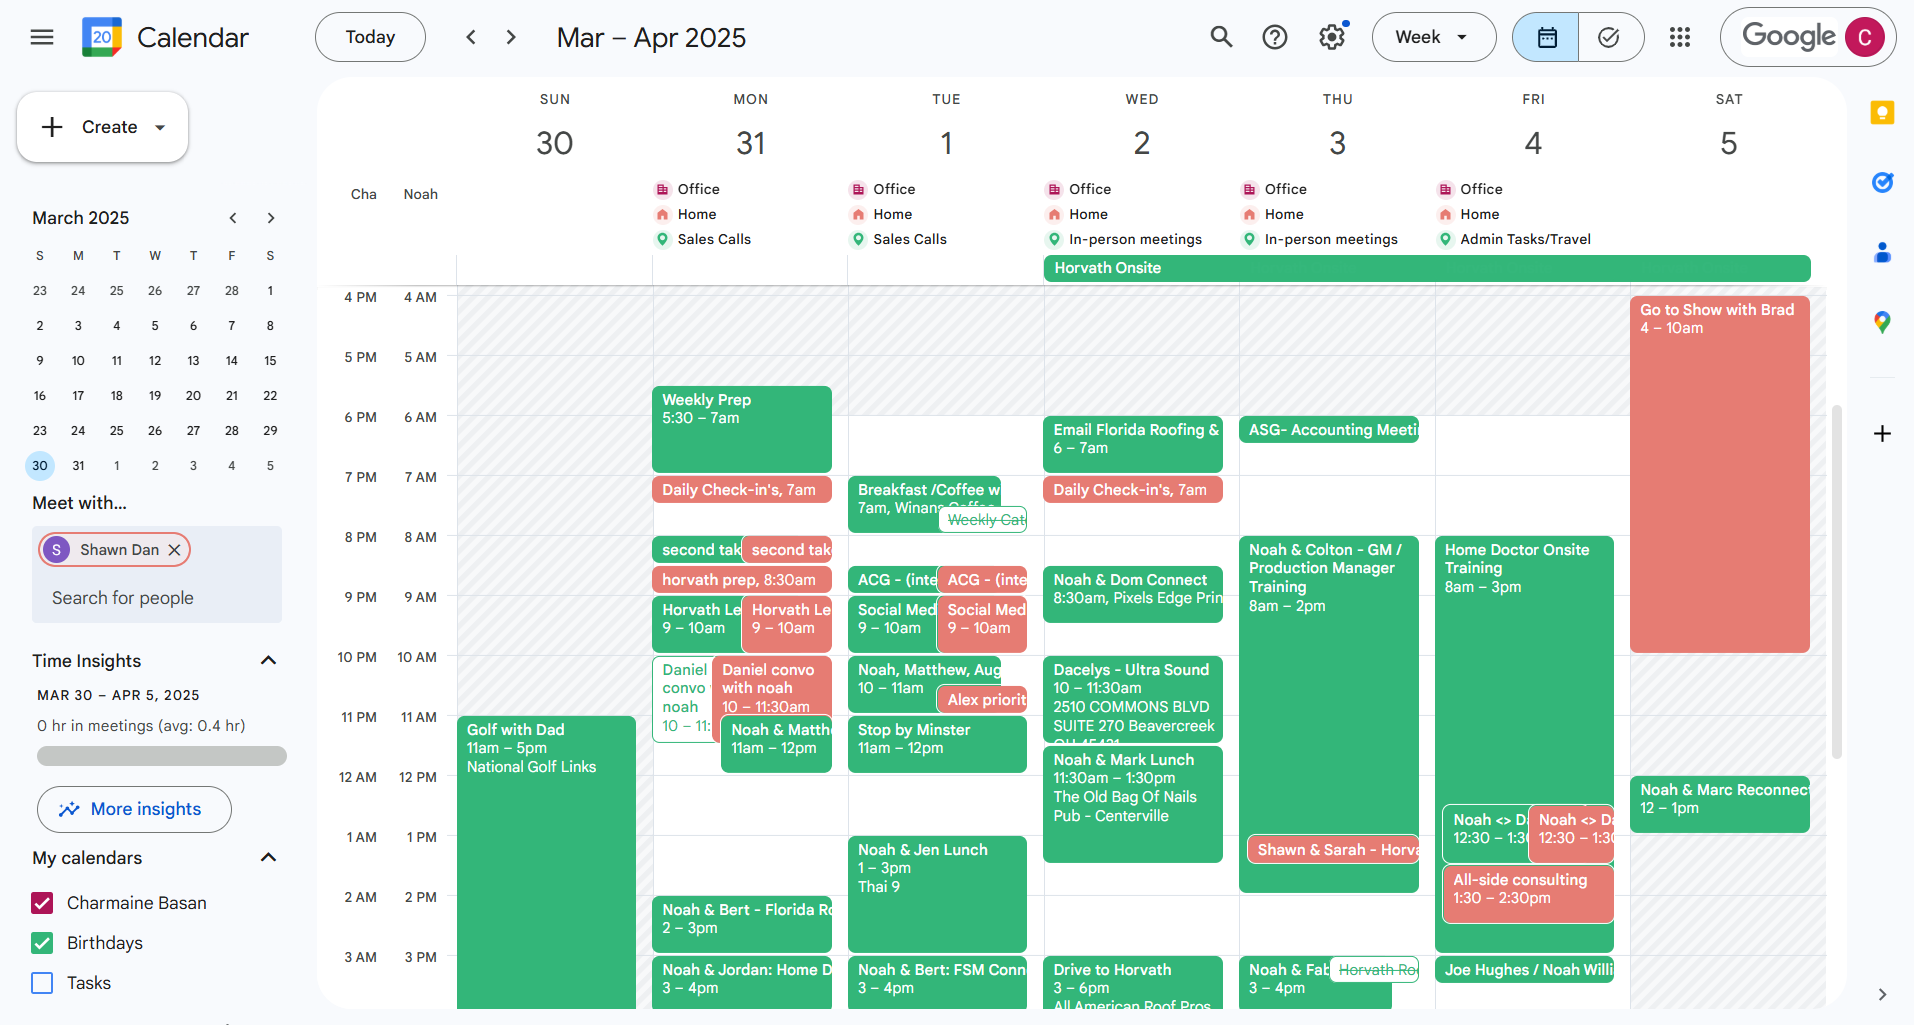Click Tuesday's Home working location icon

[x=858, y=214]
